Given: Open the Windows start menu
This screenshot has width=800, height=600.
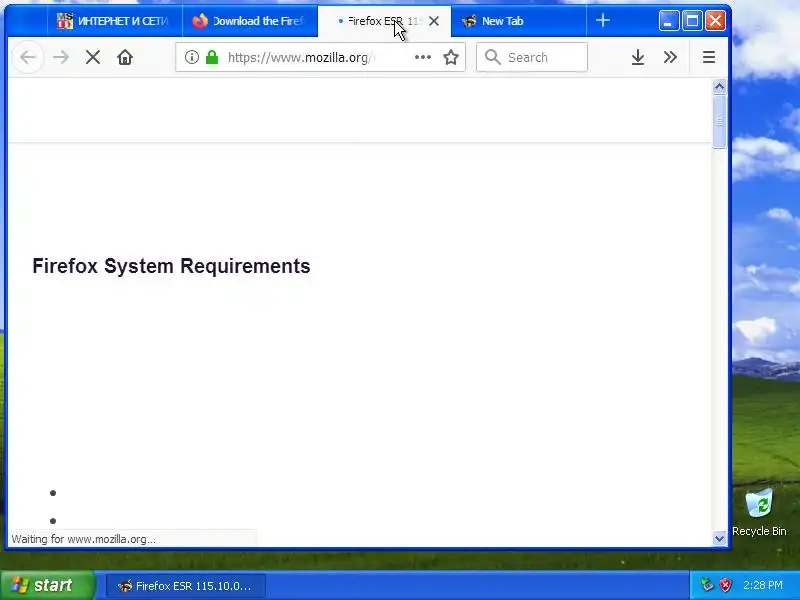Looking at the screenshot, I should [47, 585].
